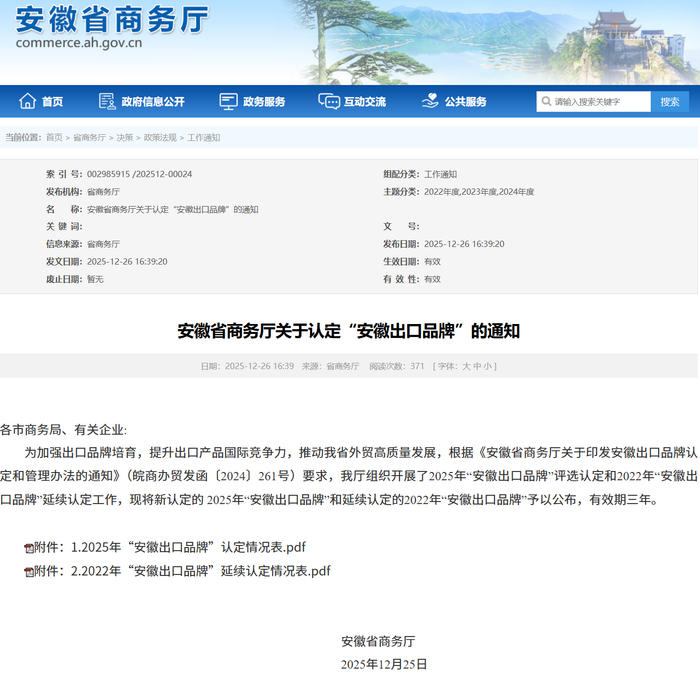Click the government information disclosure icon
This screenshot has width=700, height=676.
click(107, 101)
